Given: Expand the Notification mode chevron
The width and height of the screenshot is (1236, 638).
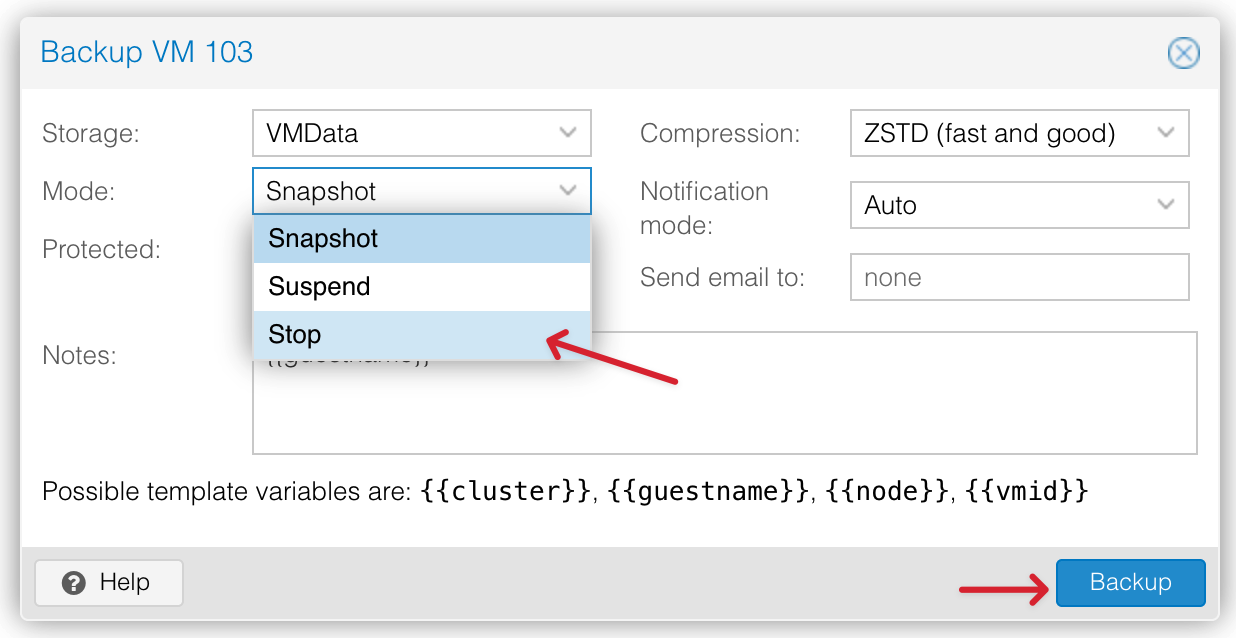Looking at the screenshot, I should (1165, 205).
